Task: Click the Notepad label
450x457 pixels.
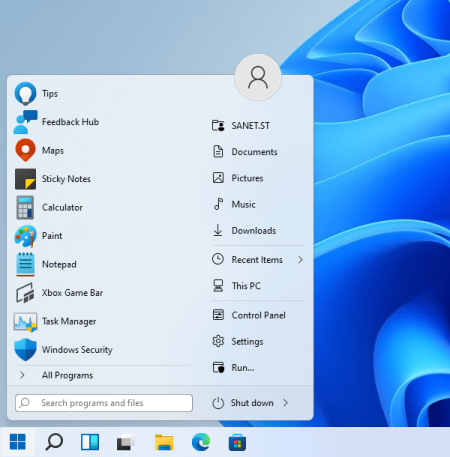Action: point(59,264)
